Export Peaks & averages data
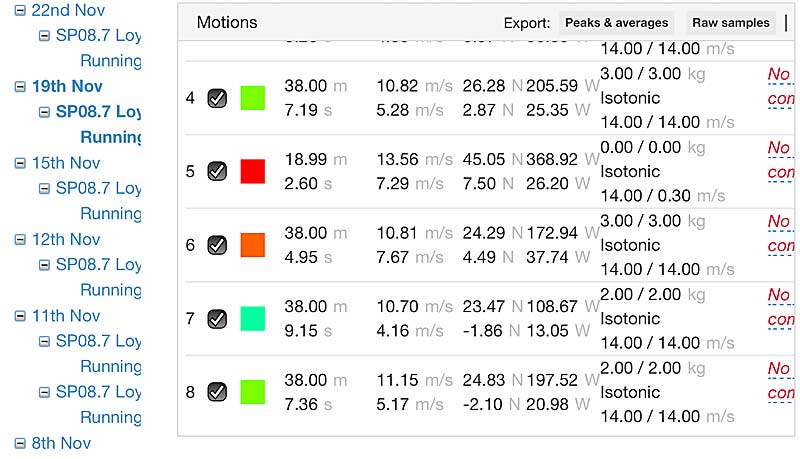This screenshot has height=459, width=800. (x=616, y=23)
